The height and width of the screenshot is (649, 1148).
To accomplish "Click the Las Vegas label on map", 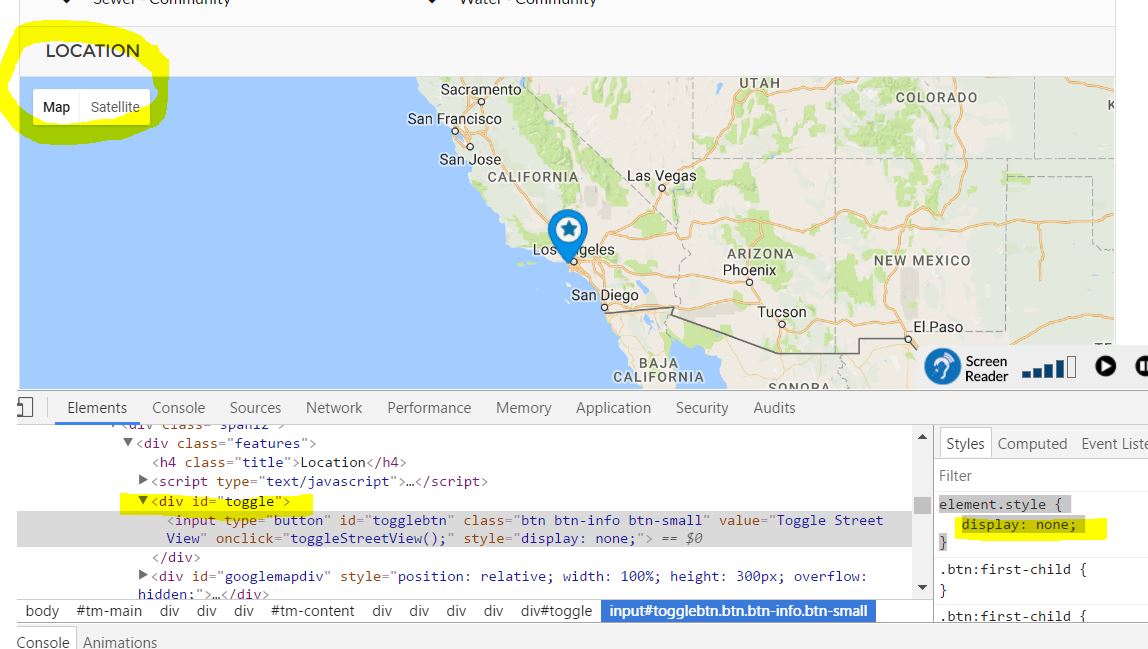I will point(661,176).
